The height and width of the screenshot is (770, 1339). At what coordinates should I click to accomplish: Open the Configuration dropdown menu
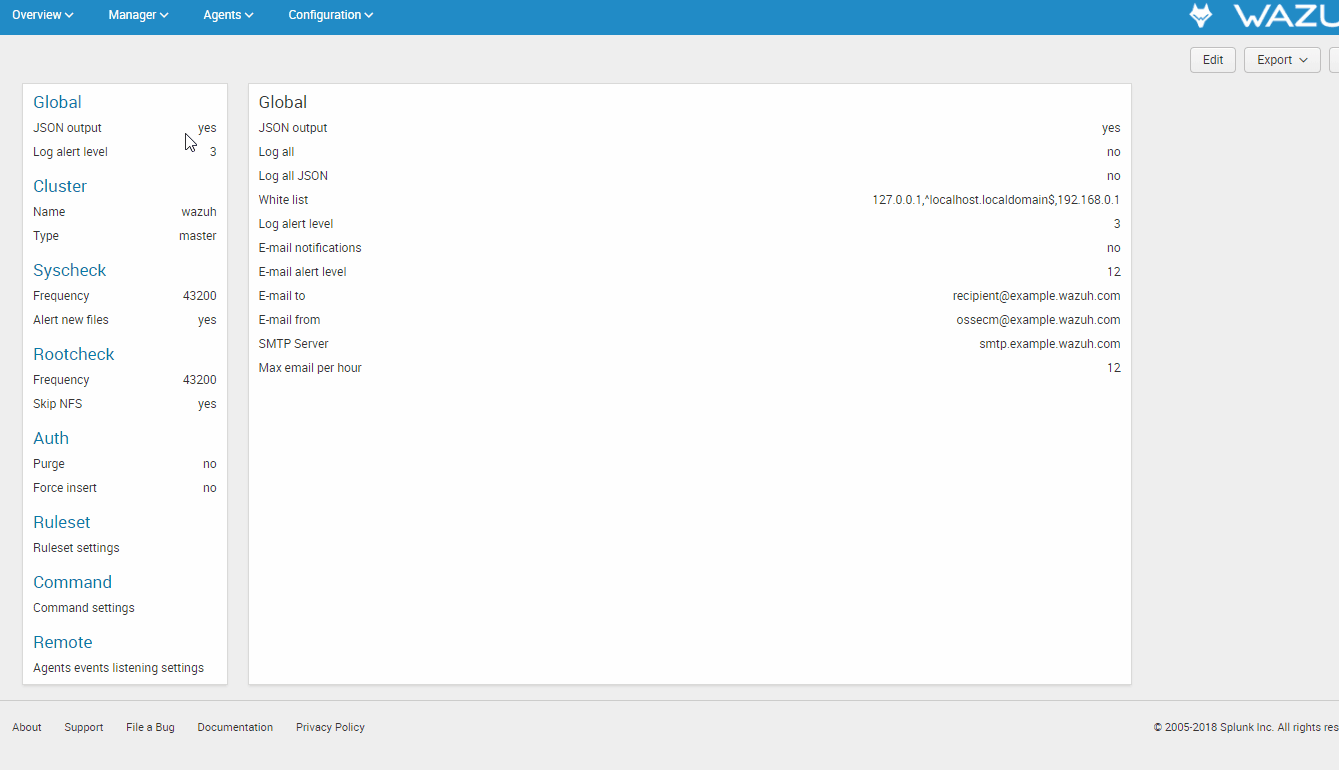[x=331, y=15]
